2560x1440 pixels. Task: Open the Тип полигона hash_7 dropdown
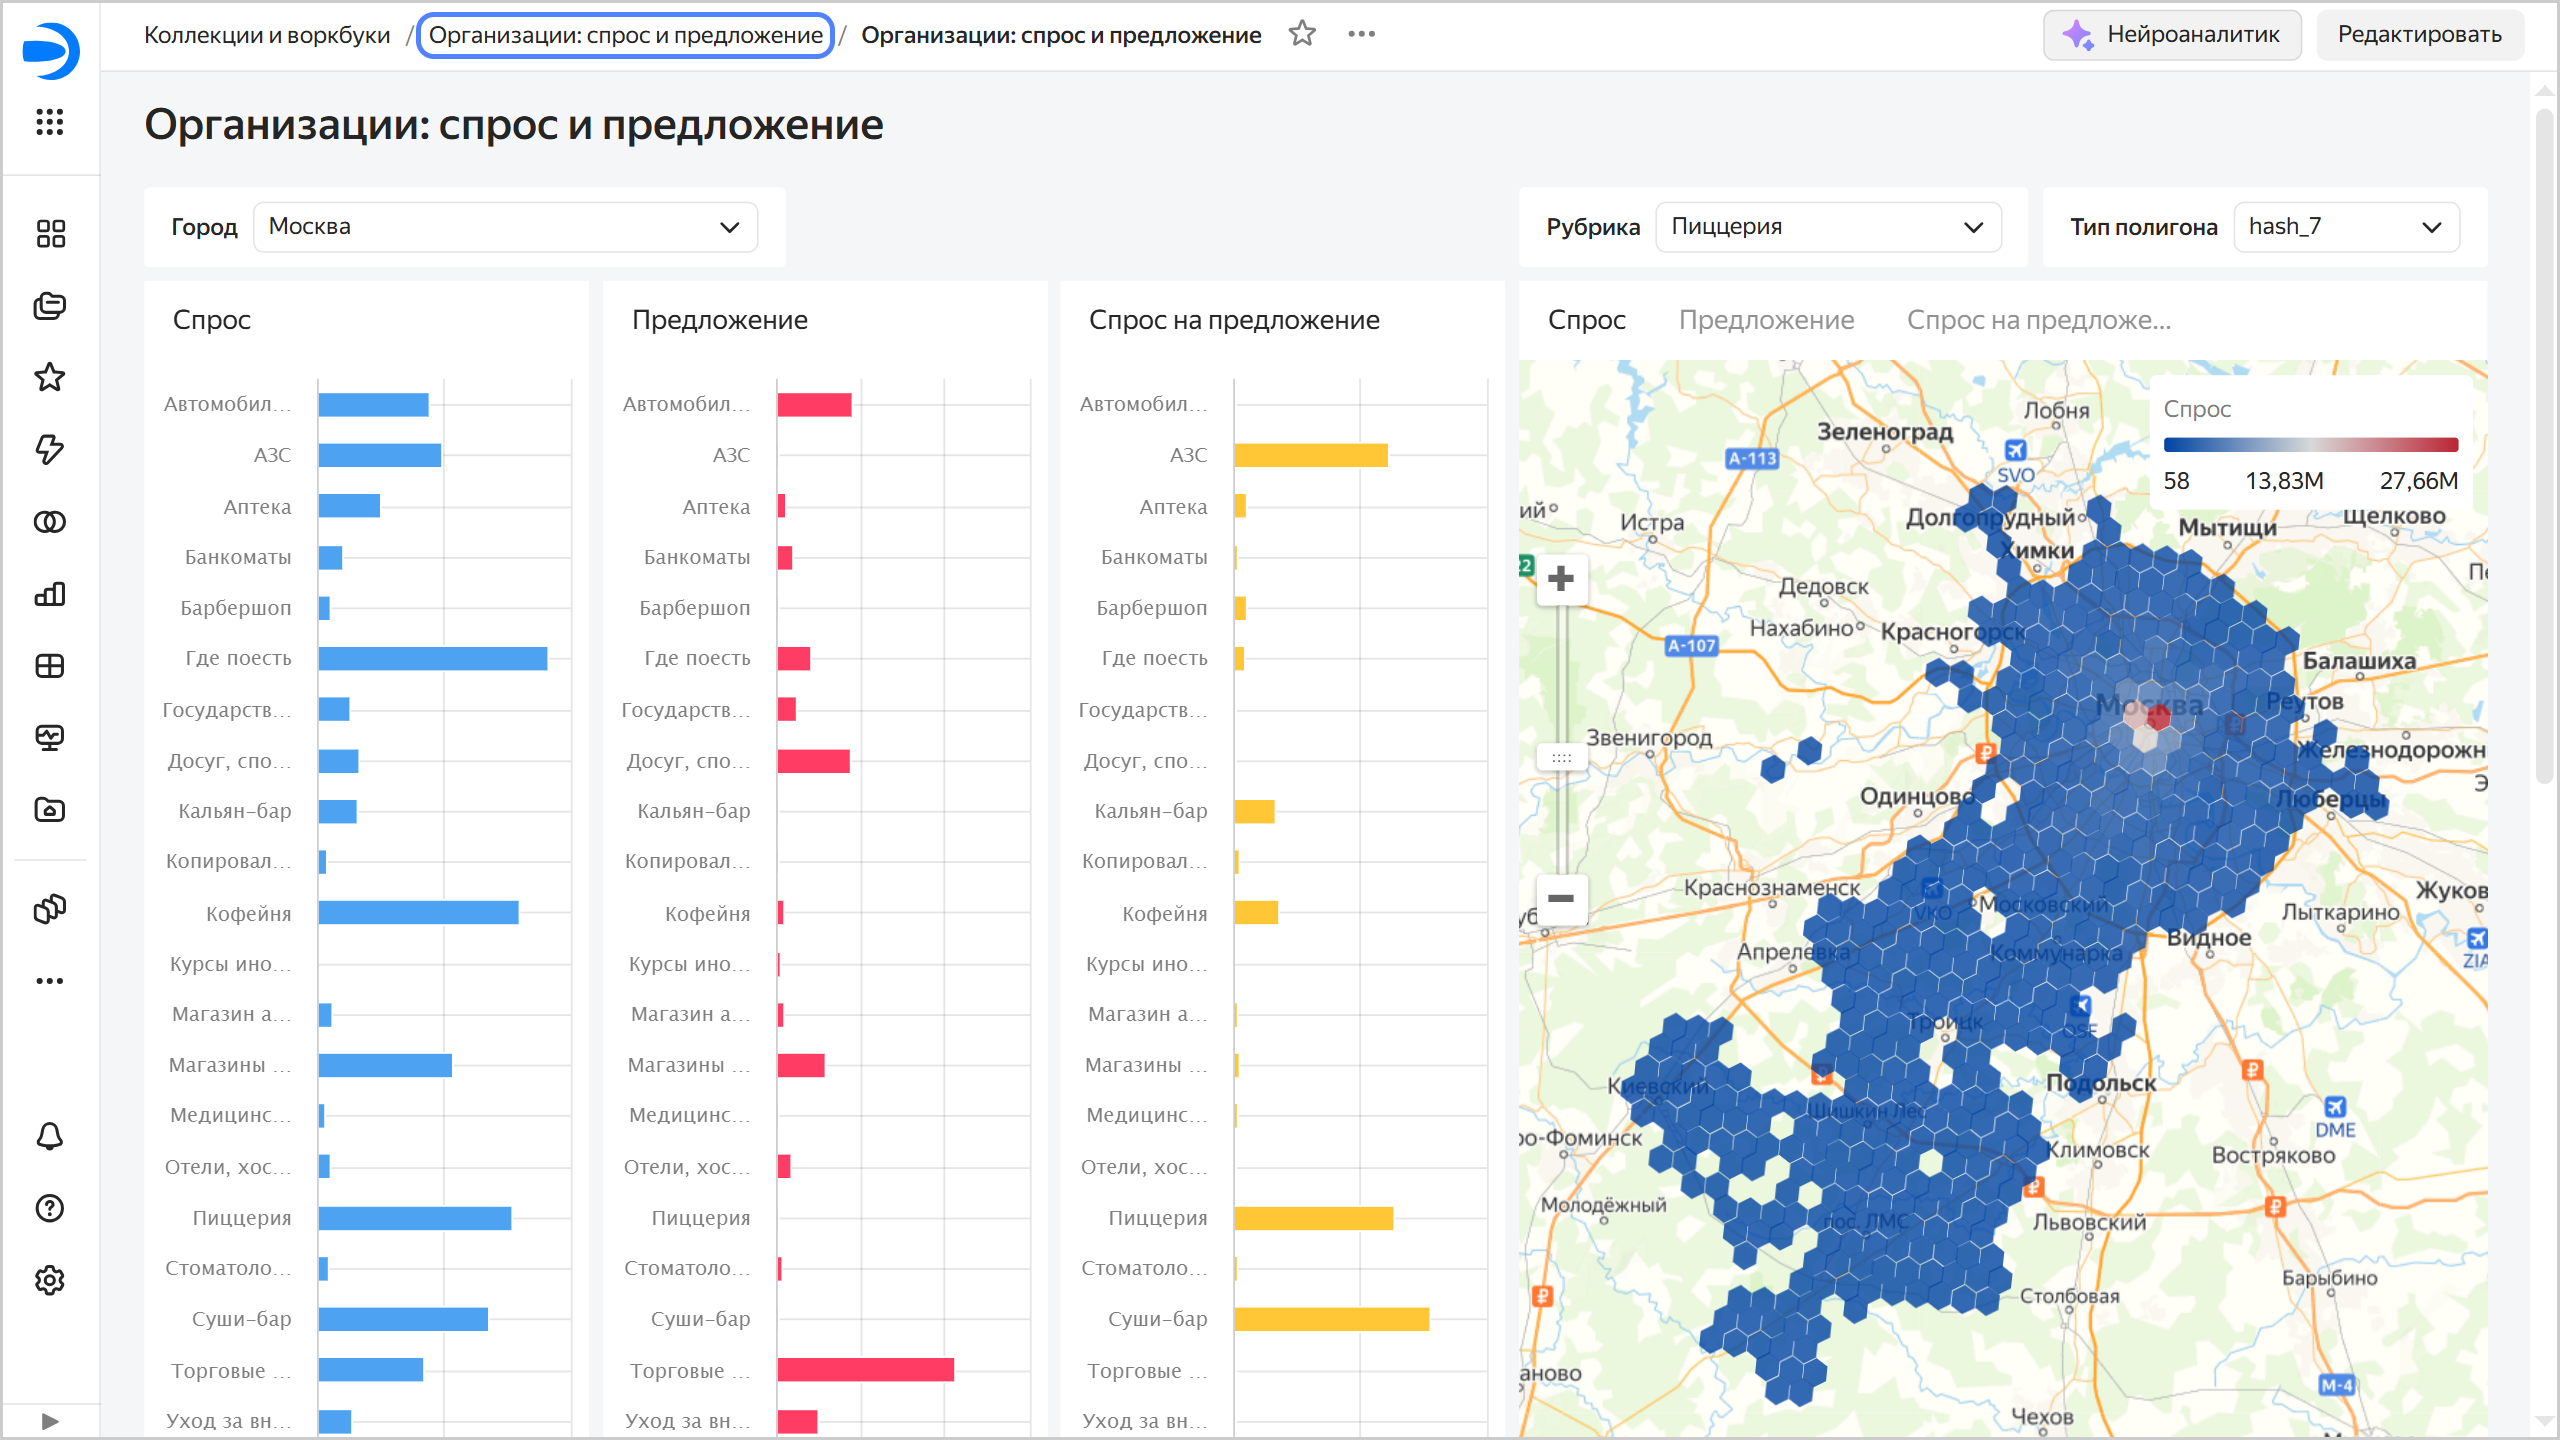pos(2345,227)
